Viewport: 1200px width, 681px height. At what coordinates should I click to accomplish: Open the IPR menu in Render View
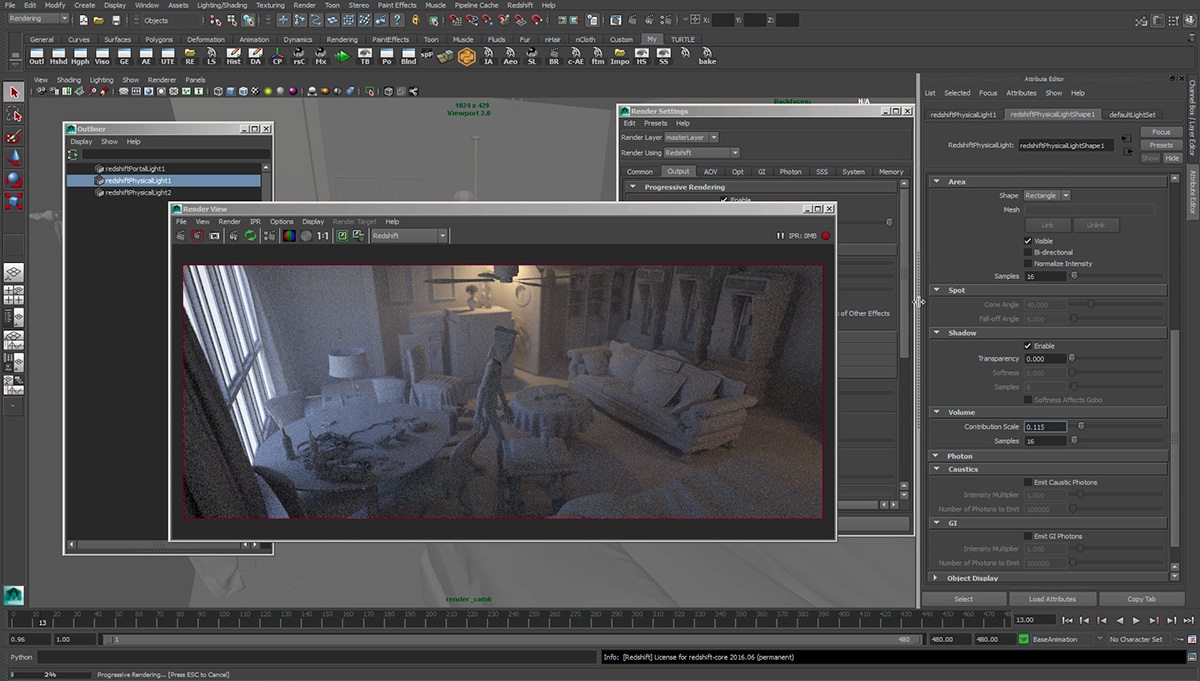pos(255,221)
